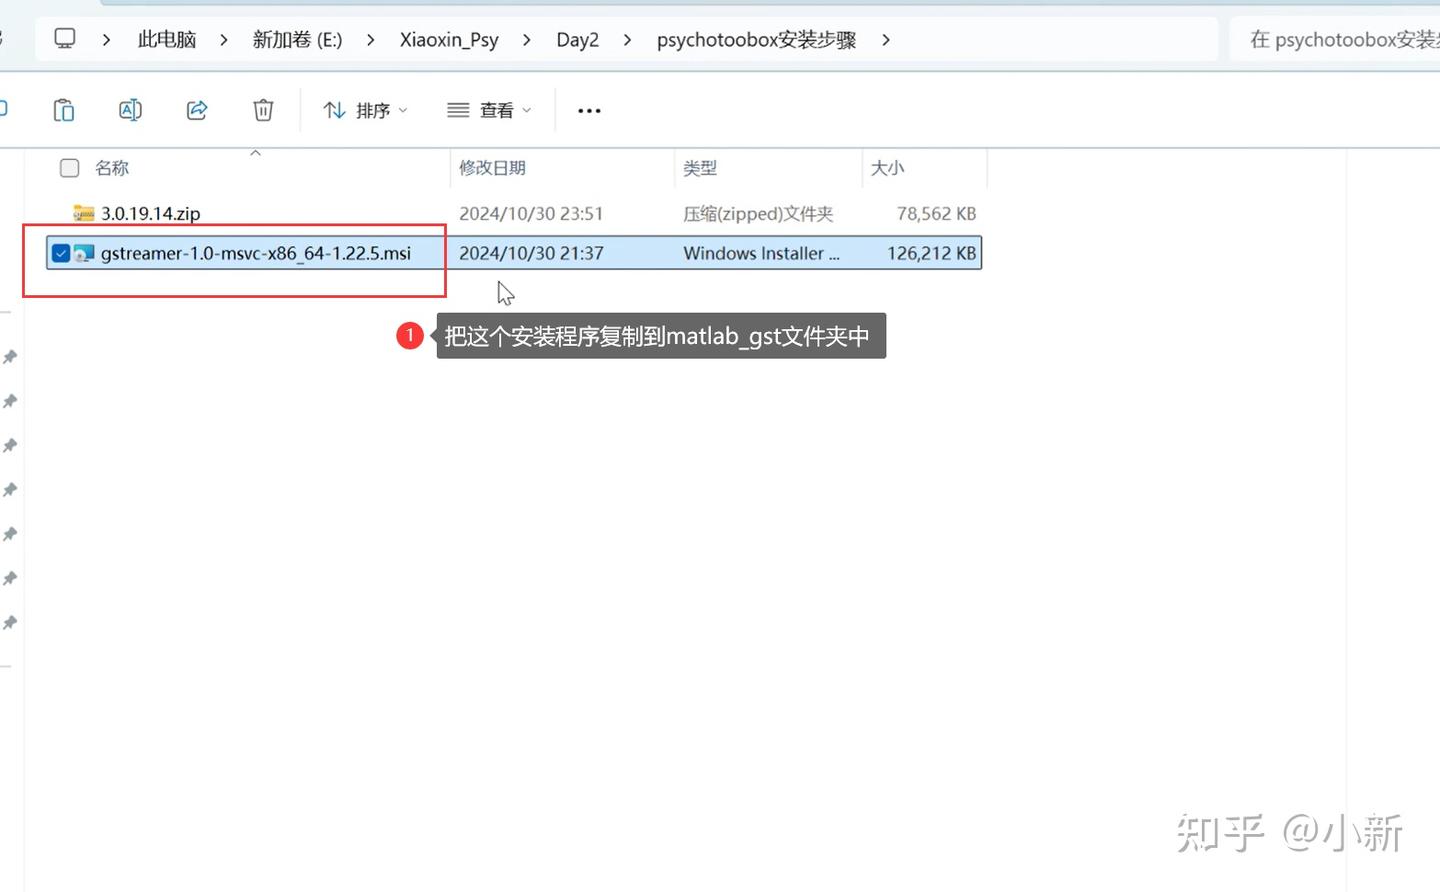Uncheck the gstreamer-1.0-msvc msi file checkbox
This screenshot has height=892, width=1440.
(x=60, y=252)
